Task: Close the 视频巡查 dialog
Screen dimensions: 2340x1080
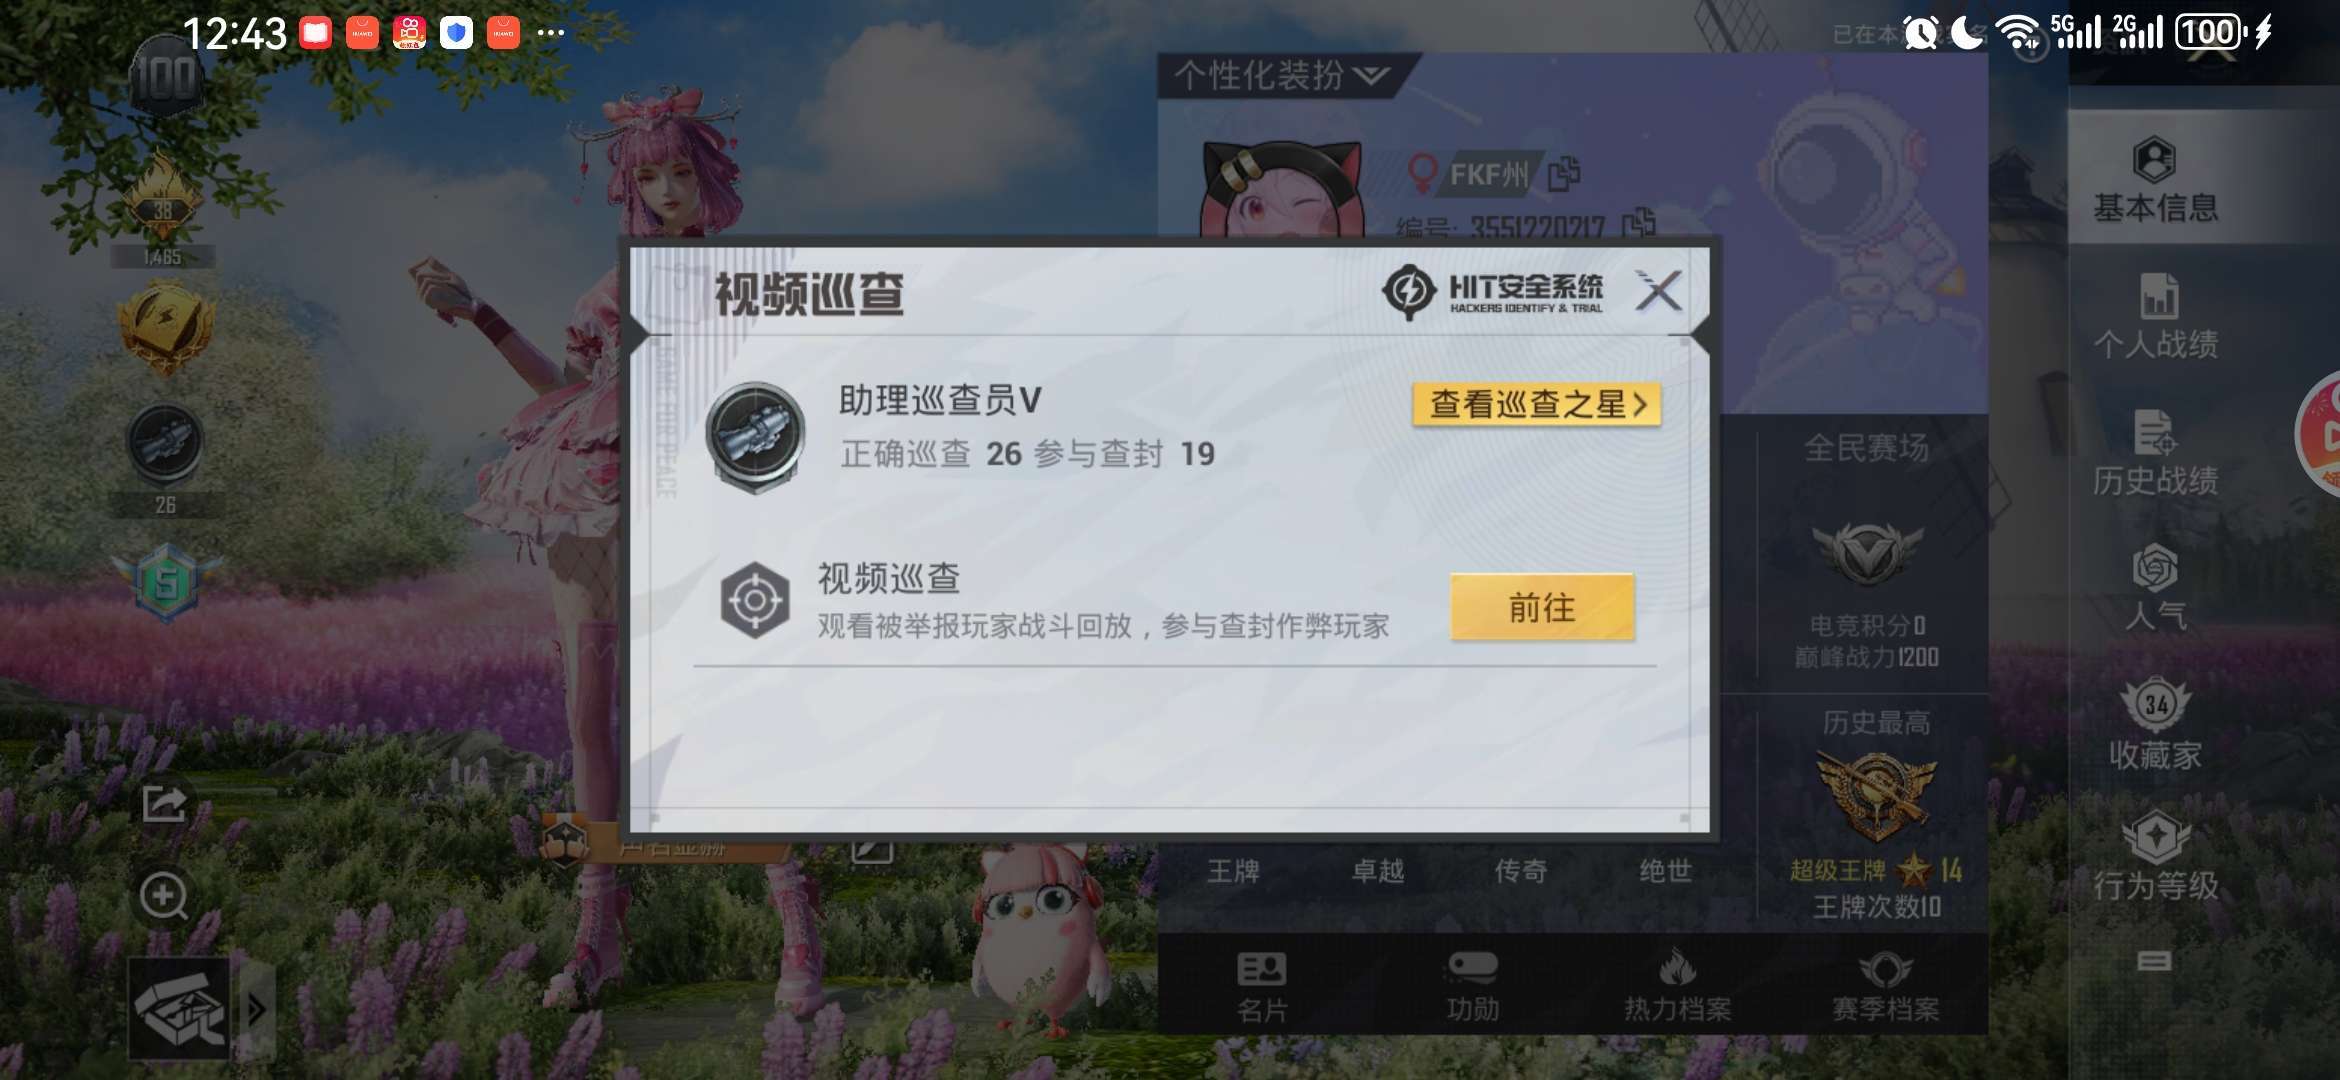Action: (1658, 292)
